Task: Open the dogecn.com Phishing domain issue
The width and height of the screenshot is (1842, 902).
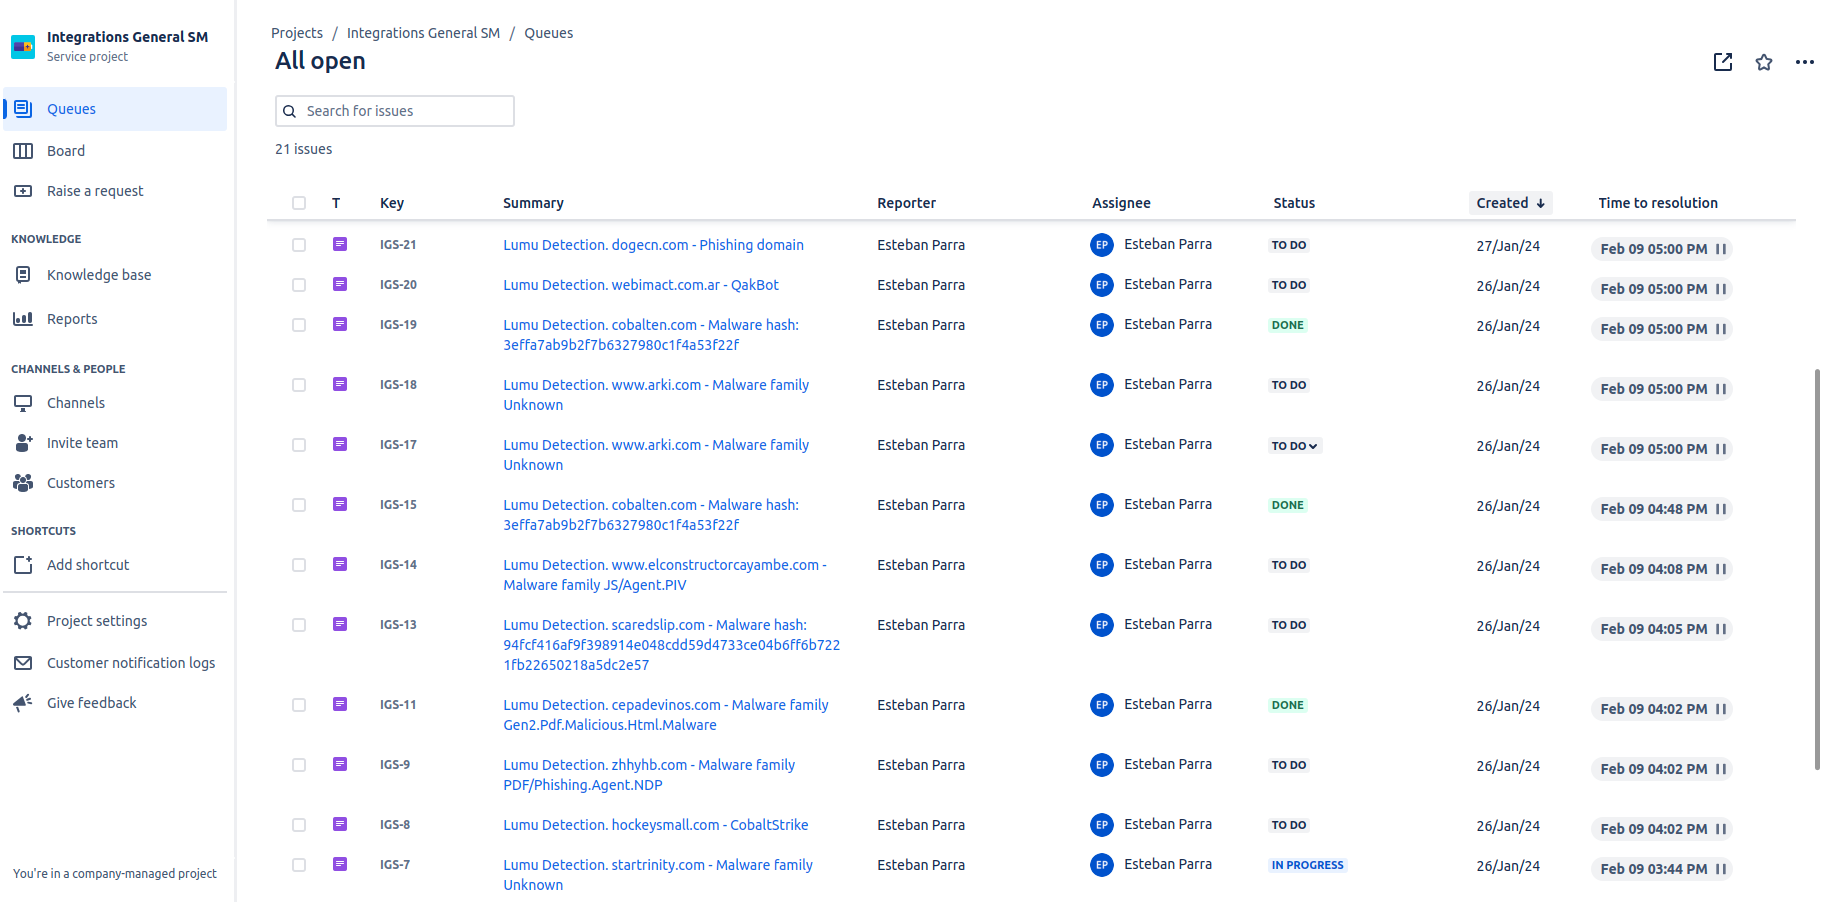Action: click(653, 245)
